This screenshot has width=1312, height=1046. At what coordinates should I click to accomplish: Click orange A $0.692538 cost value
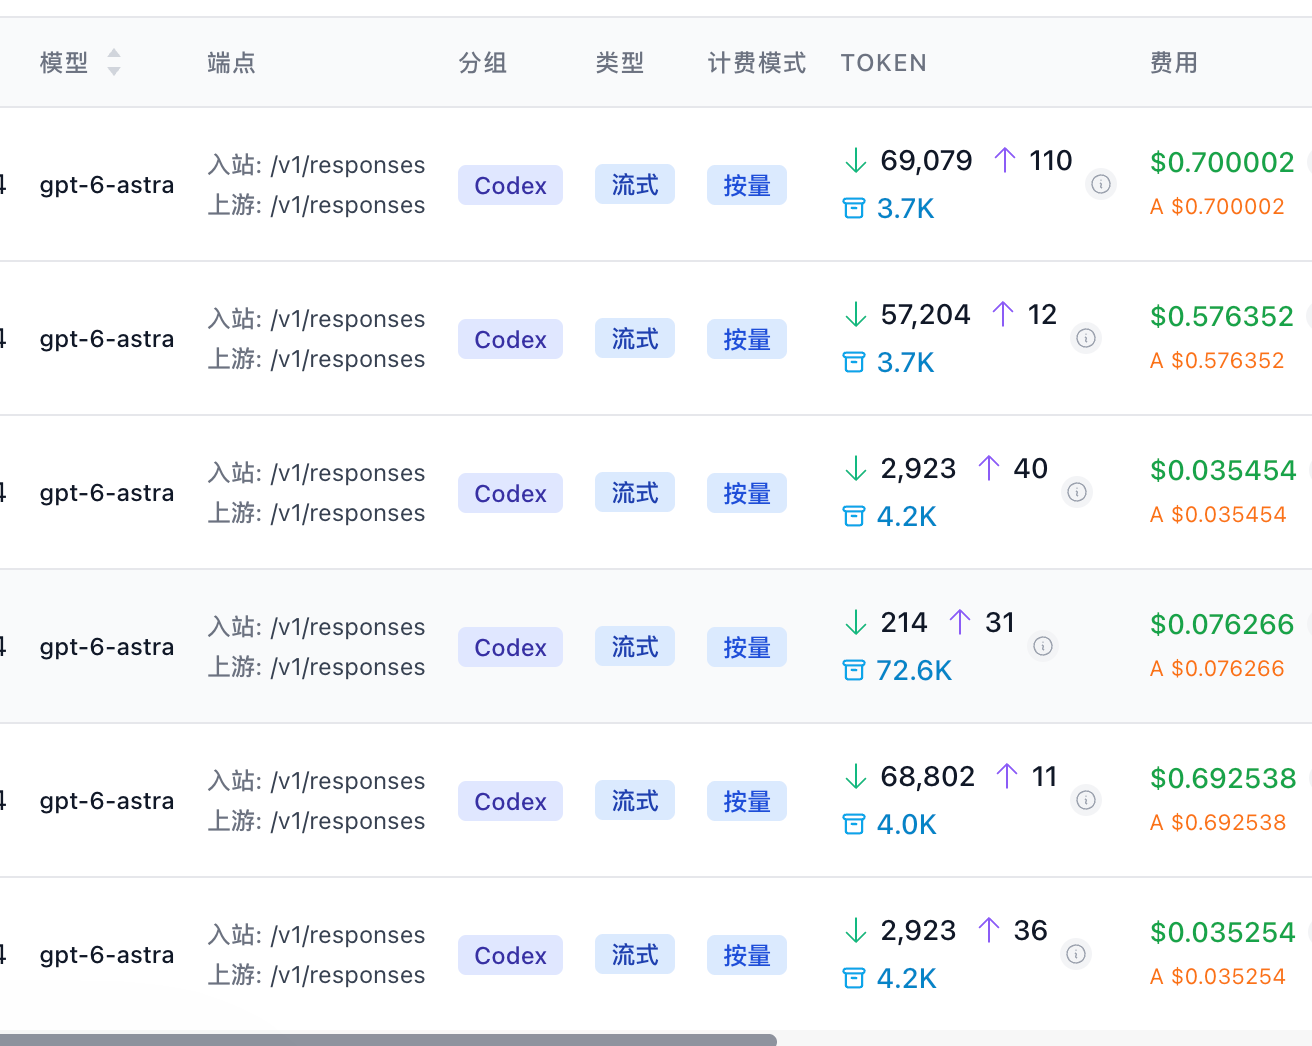click(1218, 822)
